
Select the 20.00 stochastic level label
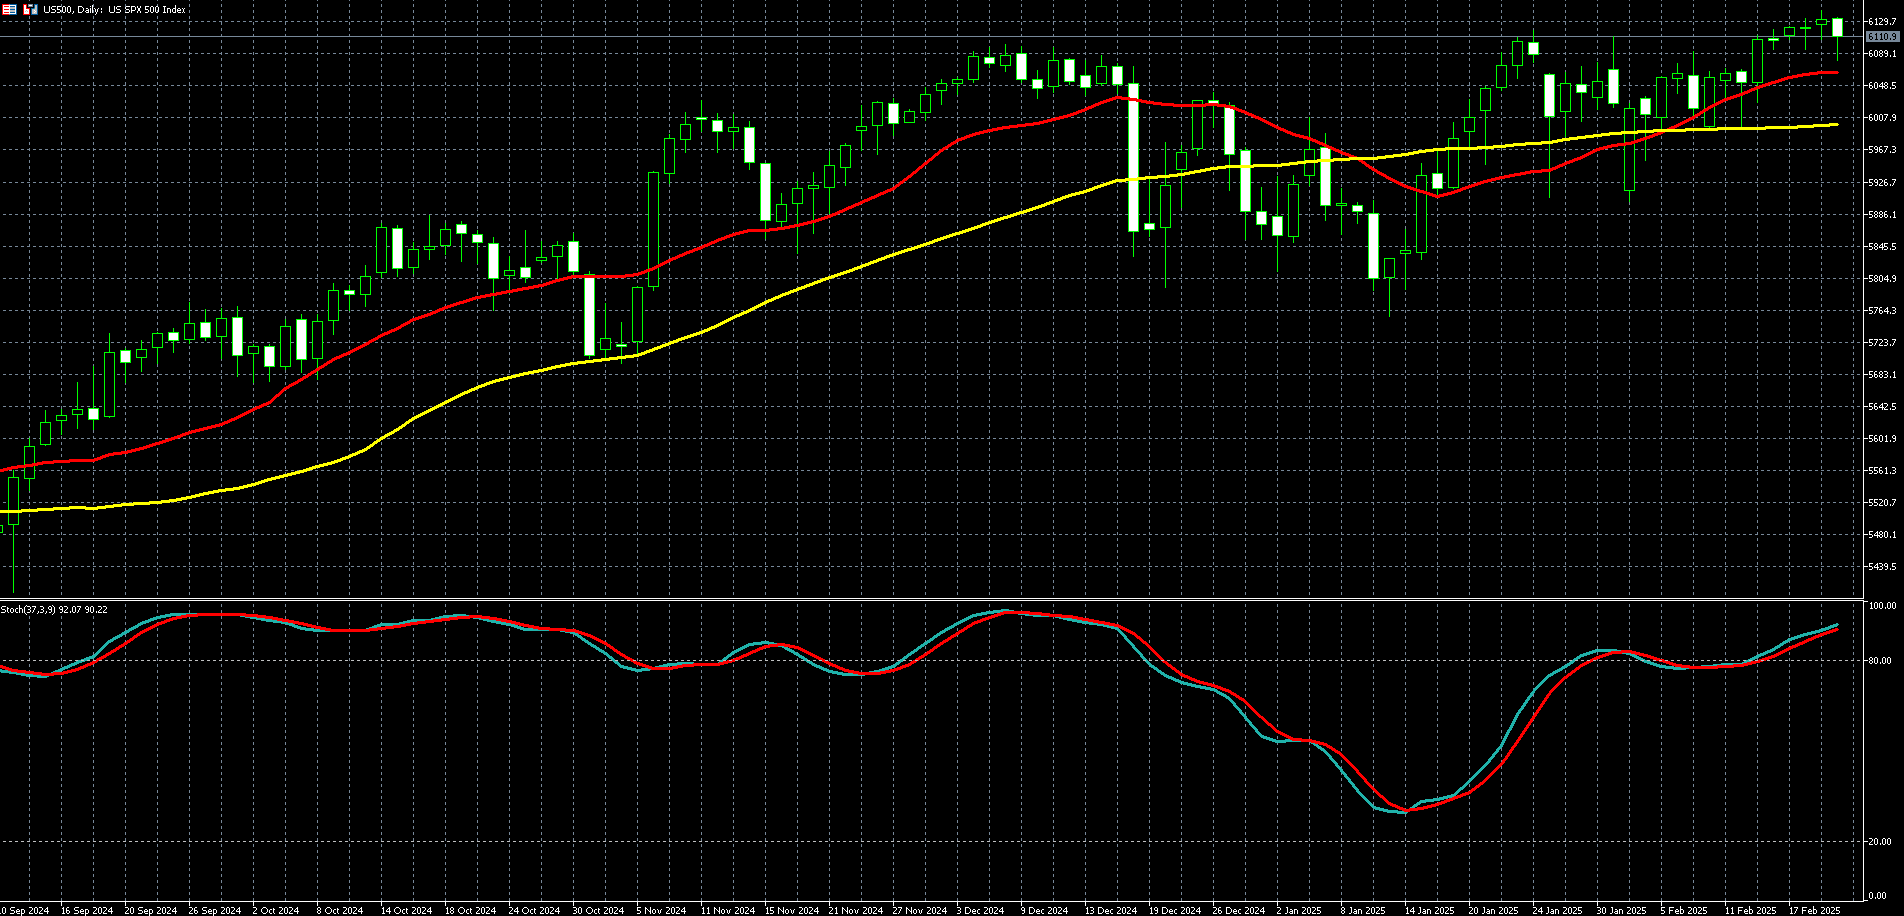point(1882,842)
